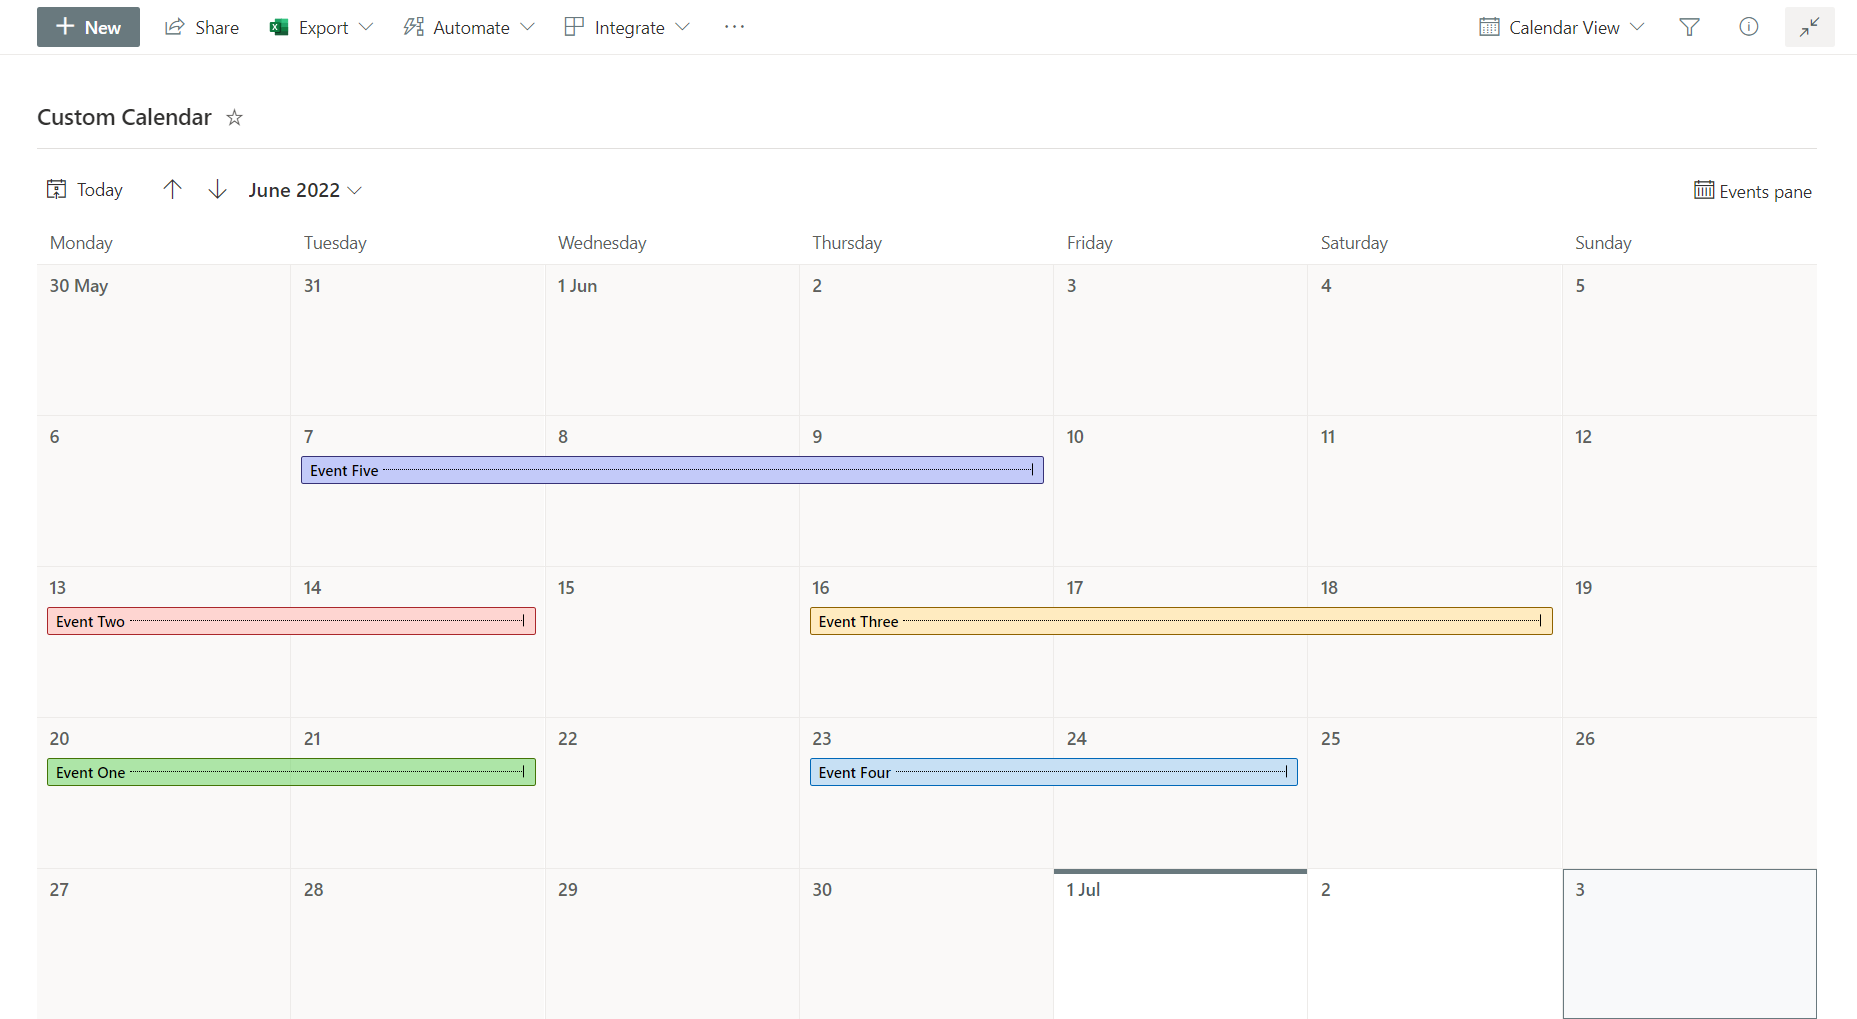
Task: Open the Calendar View switcher dropdown
Action: [x=1561, y=27]
